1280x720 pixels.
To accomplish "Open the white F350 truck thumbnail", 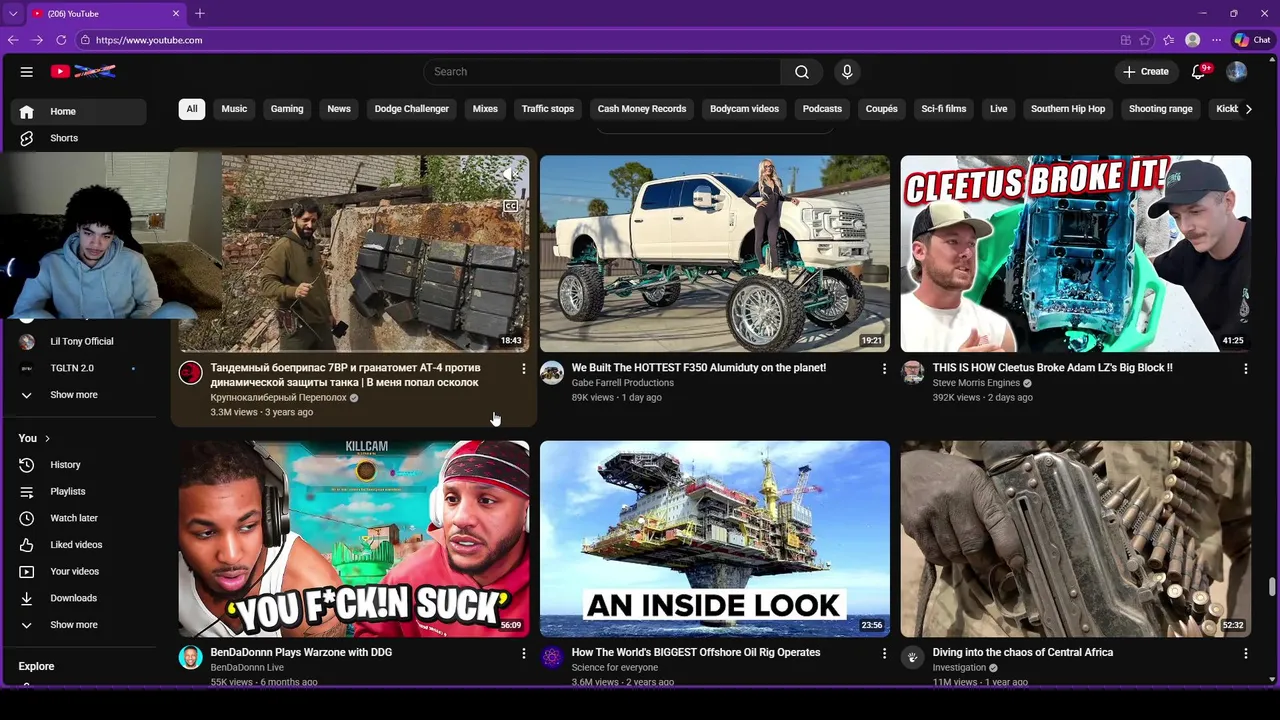I will coord(715,253).
